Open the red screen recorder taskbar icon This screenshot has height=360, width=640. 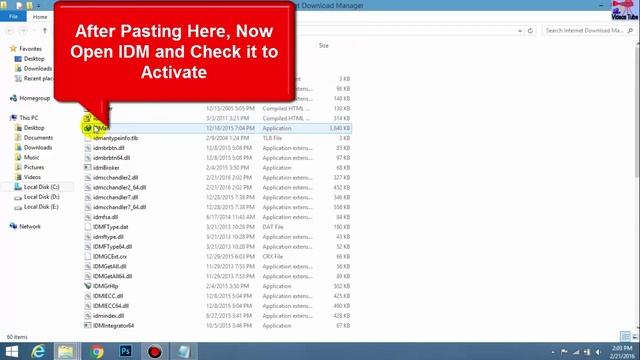coord(154,351)
